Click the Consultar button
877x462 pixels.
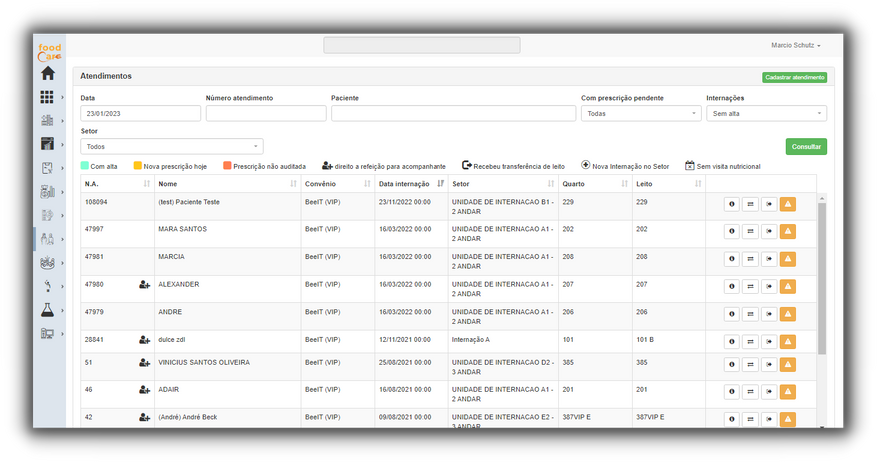click(806, 147)
